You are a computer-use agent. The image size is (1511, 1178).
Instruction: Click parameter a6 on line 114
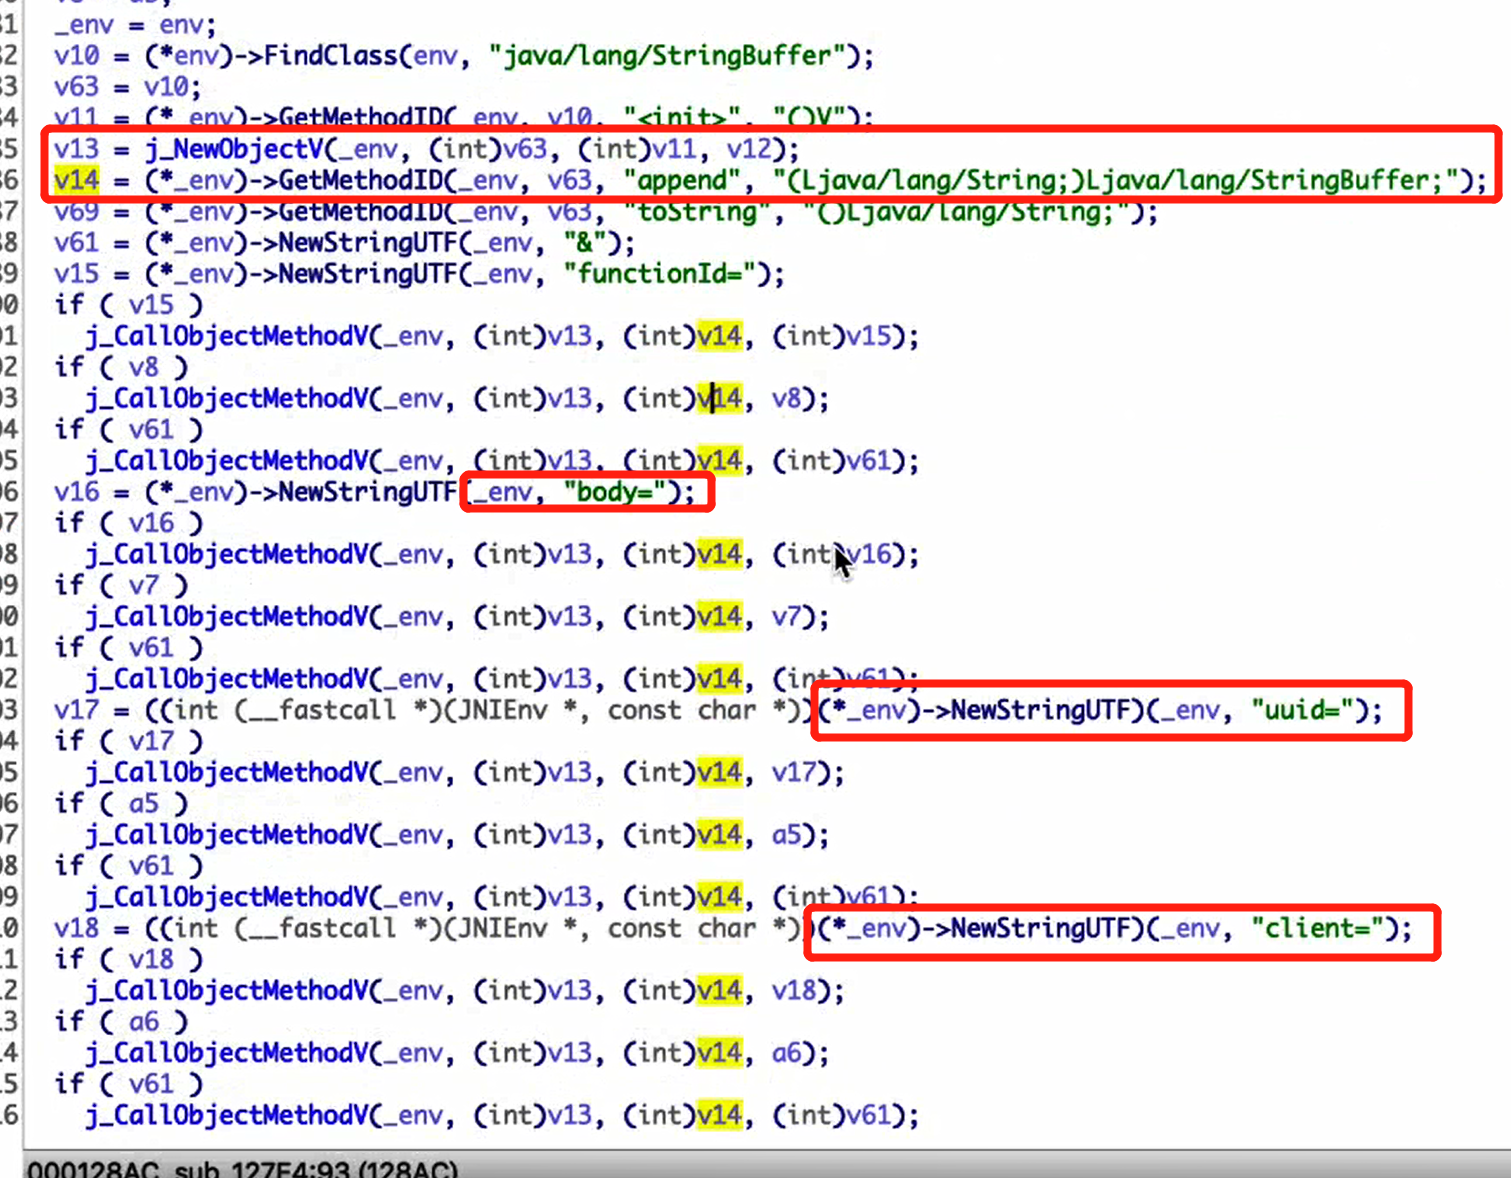pyautogui.click(x=788, y=1052)
